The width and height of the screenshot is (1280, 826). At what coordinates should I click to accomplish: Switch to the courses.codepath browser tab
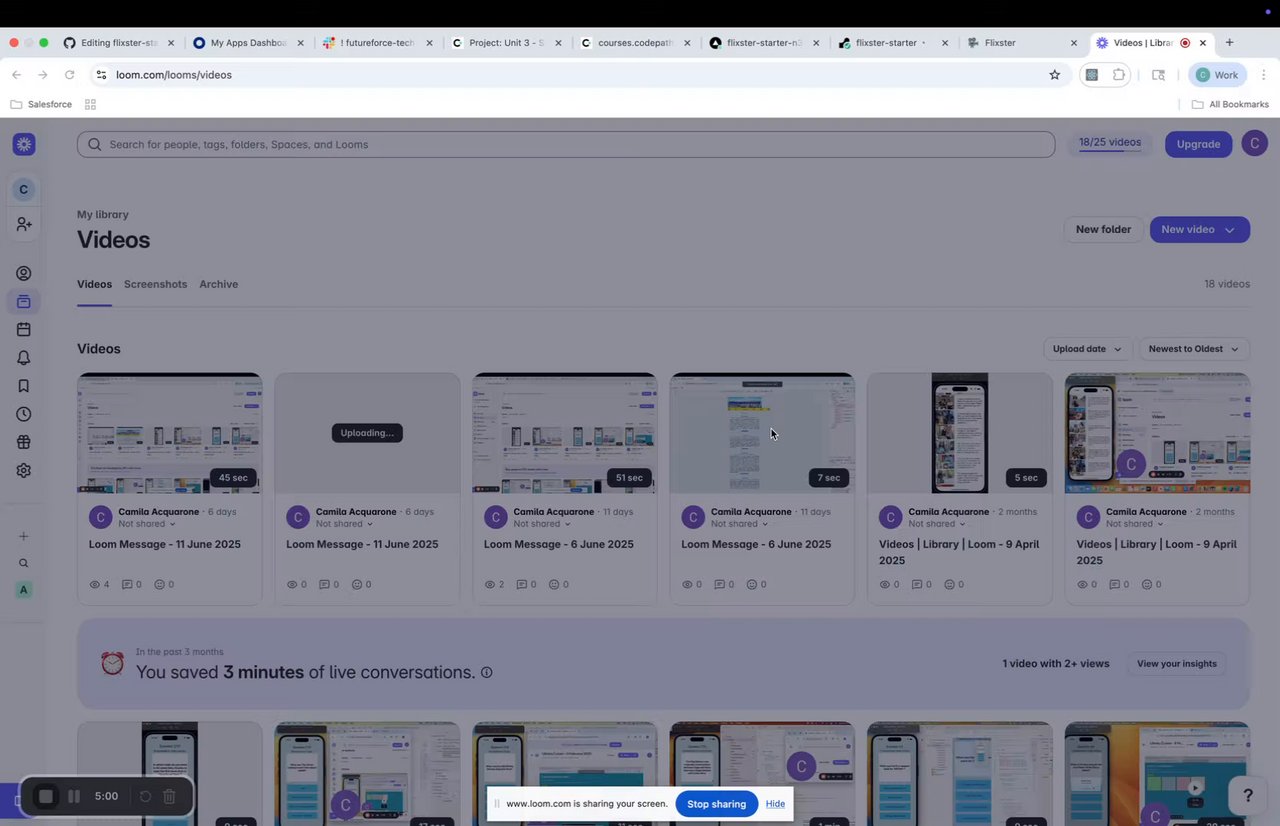coord(634,43)
